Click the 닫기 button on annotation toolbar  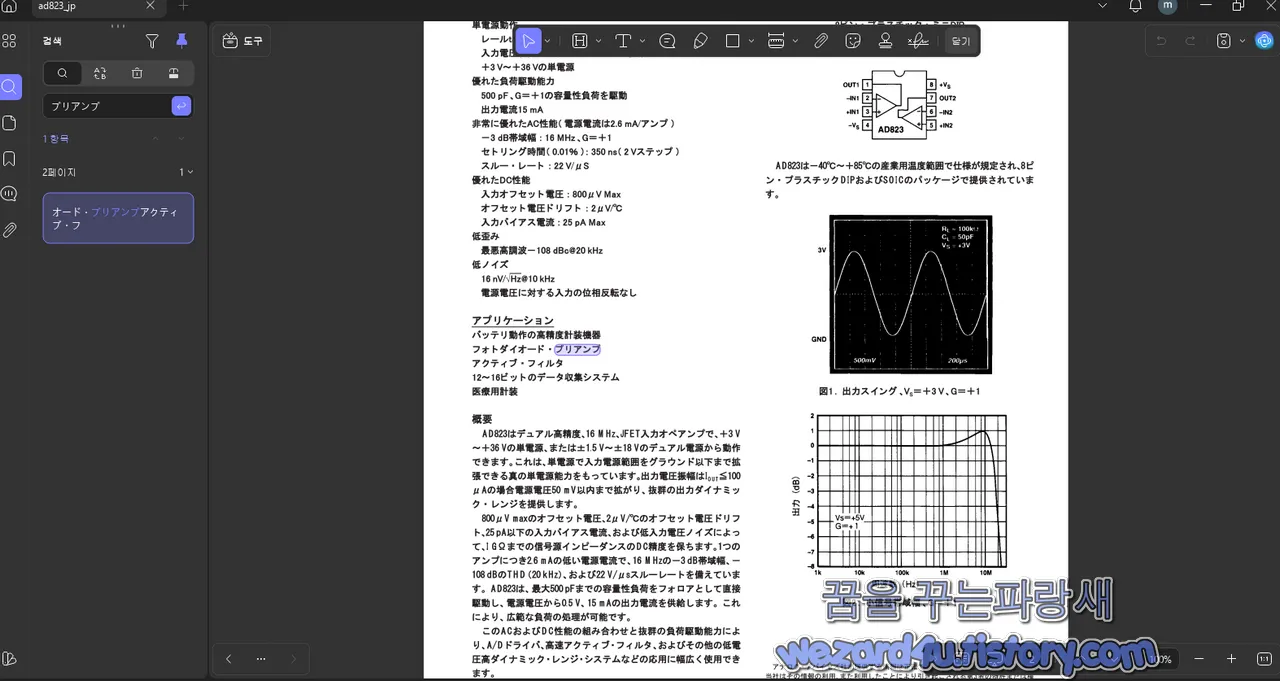click(960, 41)
